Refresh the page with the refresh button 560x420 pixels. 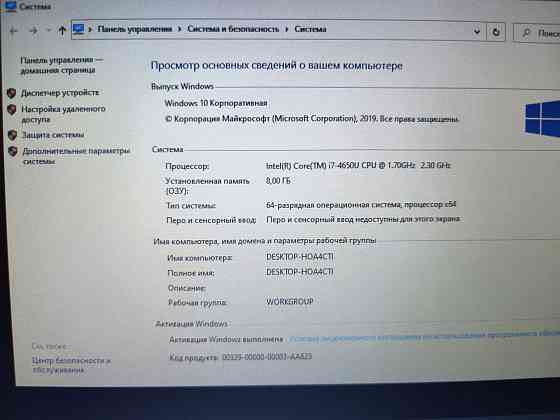[x=496, y=32]
